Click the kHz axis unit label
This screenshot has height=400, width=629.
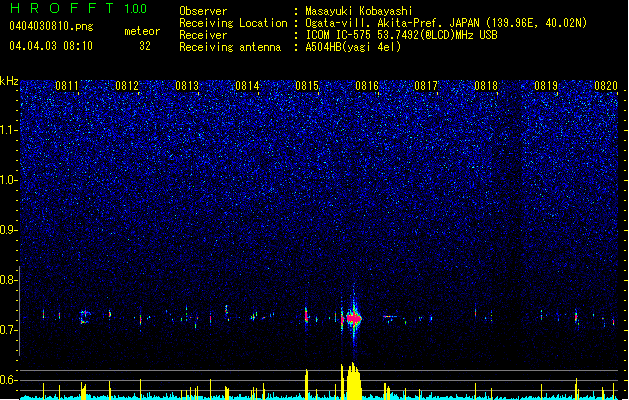click(x=9, y=81)
